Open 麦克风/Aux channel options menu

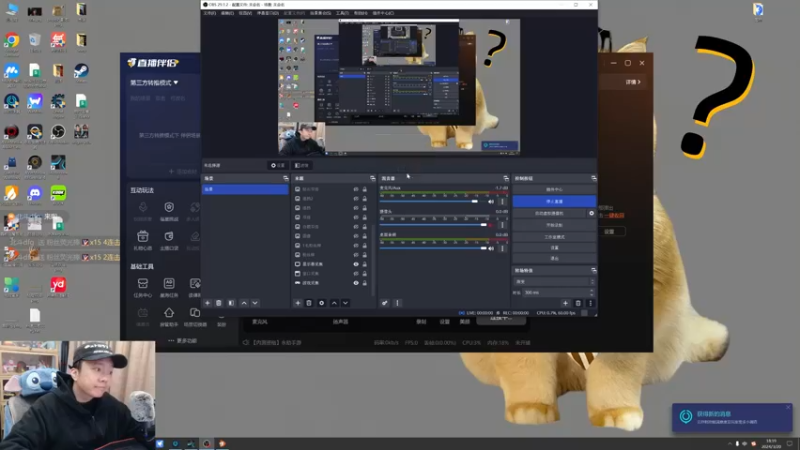click(x=502, y=202)
